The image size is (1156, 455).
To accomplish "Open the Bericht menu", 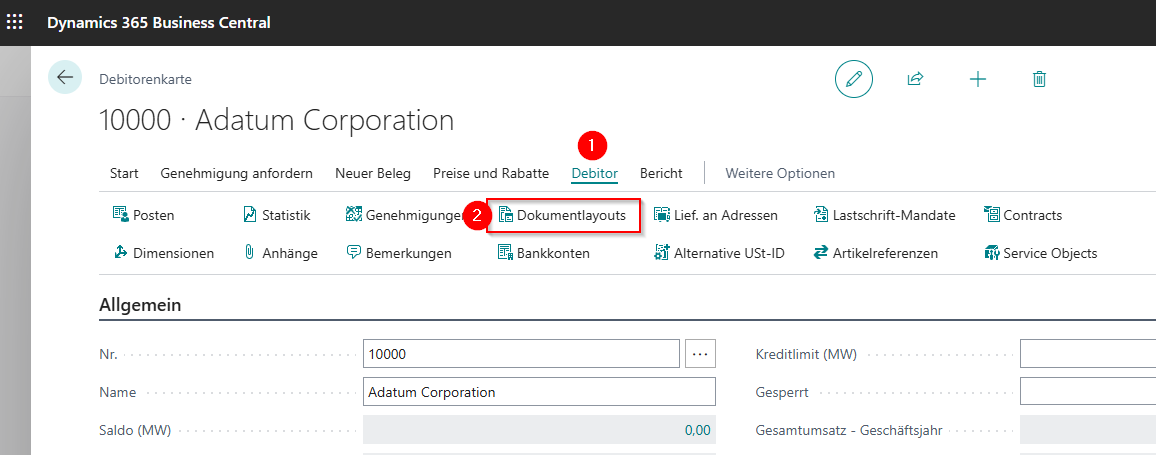I will coord(661,174).
